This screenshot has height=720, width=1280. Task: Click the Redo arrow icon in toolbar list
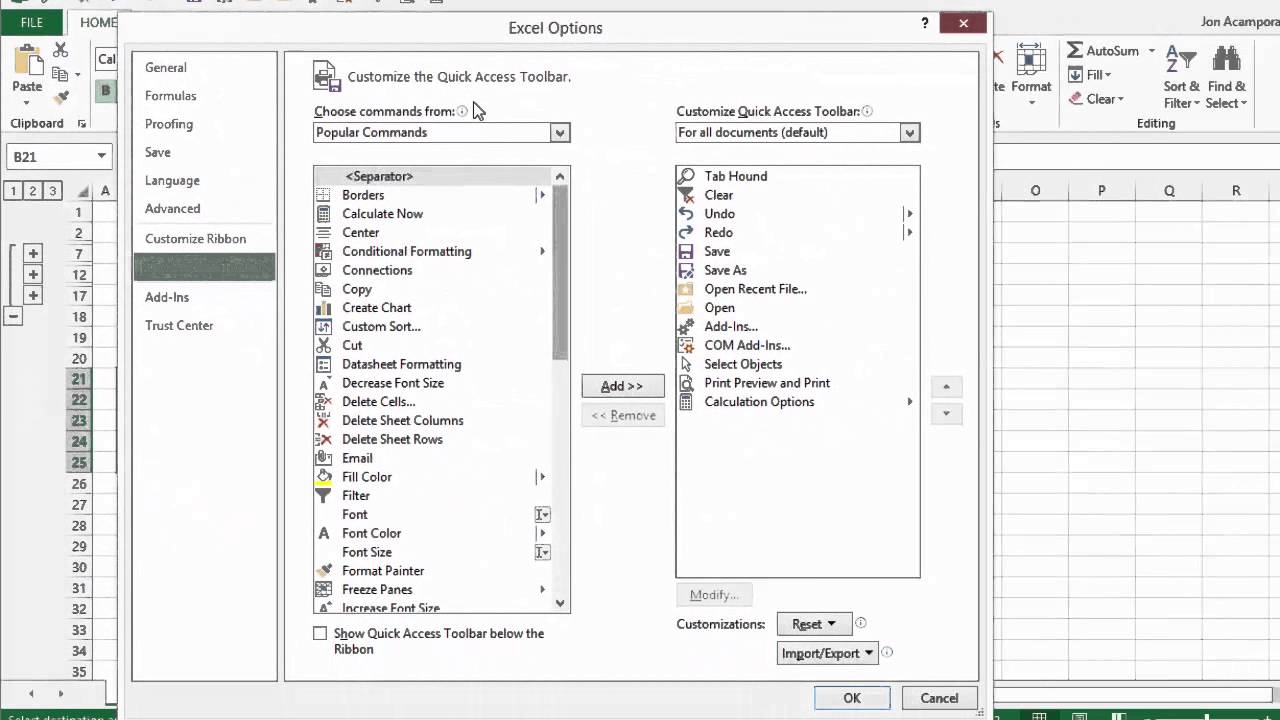(686, 232)
